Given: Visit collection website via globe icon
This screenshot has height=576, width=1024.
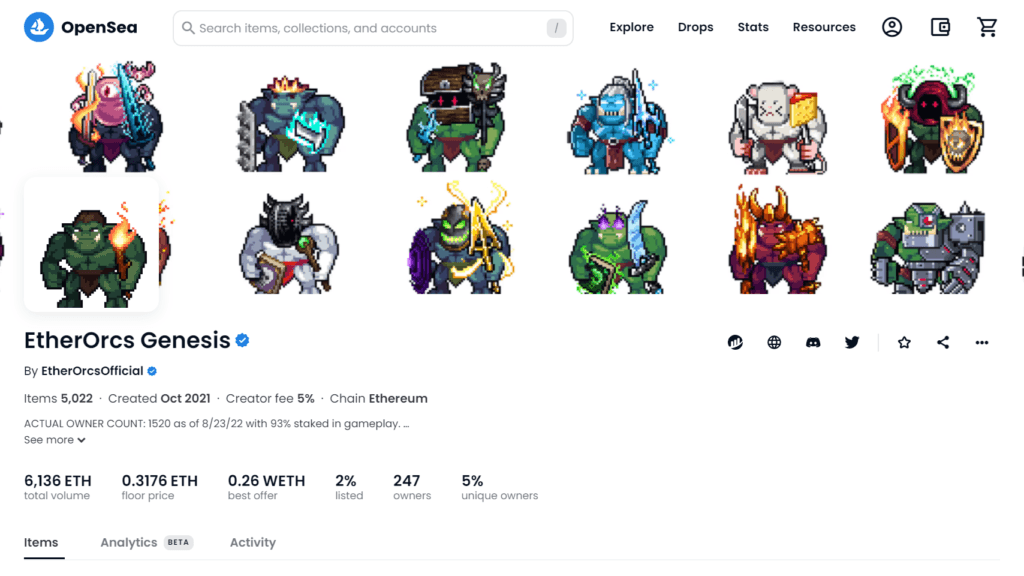Looking at the screenshot, I should (x=774, y=342).
